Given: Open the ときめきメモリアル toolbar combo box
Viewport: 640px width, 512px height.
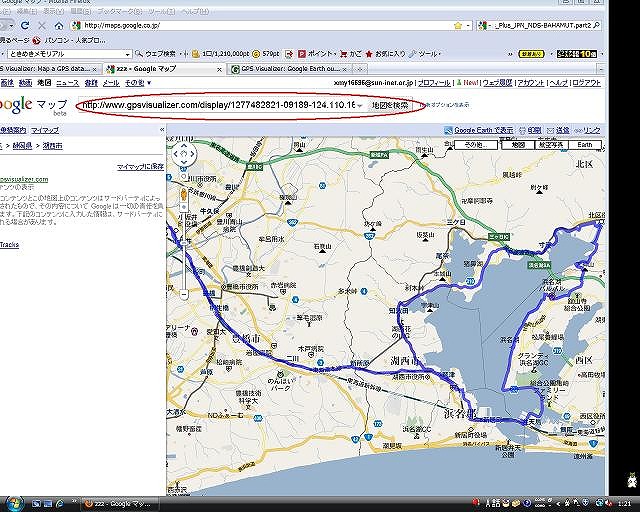Looking at the screenshot, I should [69, 54].
